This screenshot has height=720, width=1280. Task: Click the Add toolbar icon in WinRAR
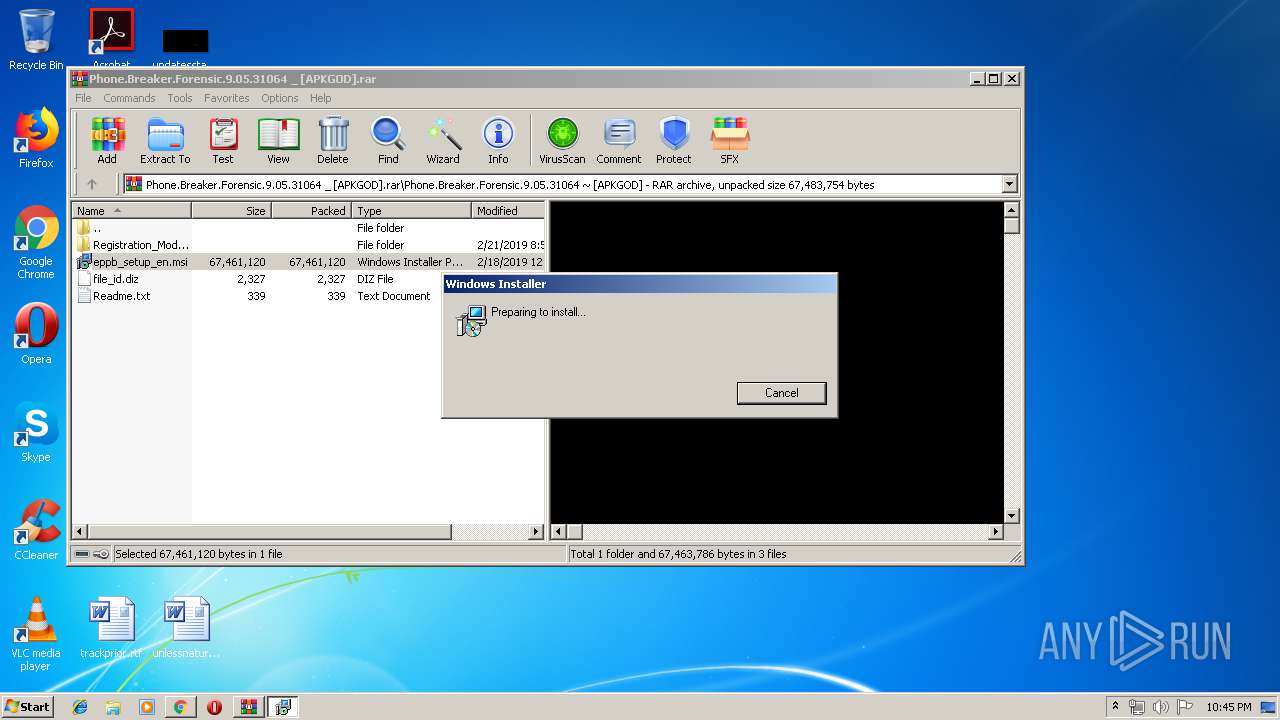[107, 140]
